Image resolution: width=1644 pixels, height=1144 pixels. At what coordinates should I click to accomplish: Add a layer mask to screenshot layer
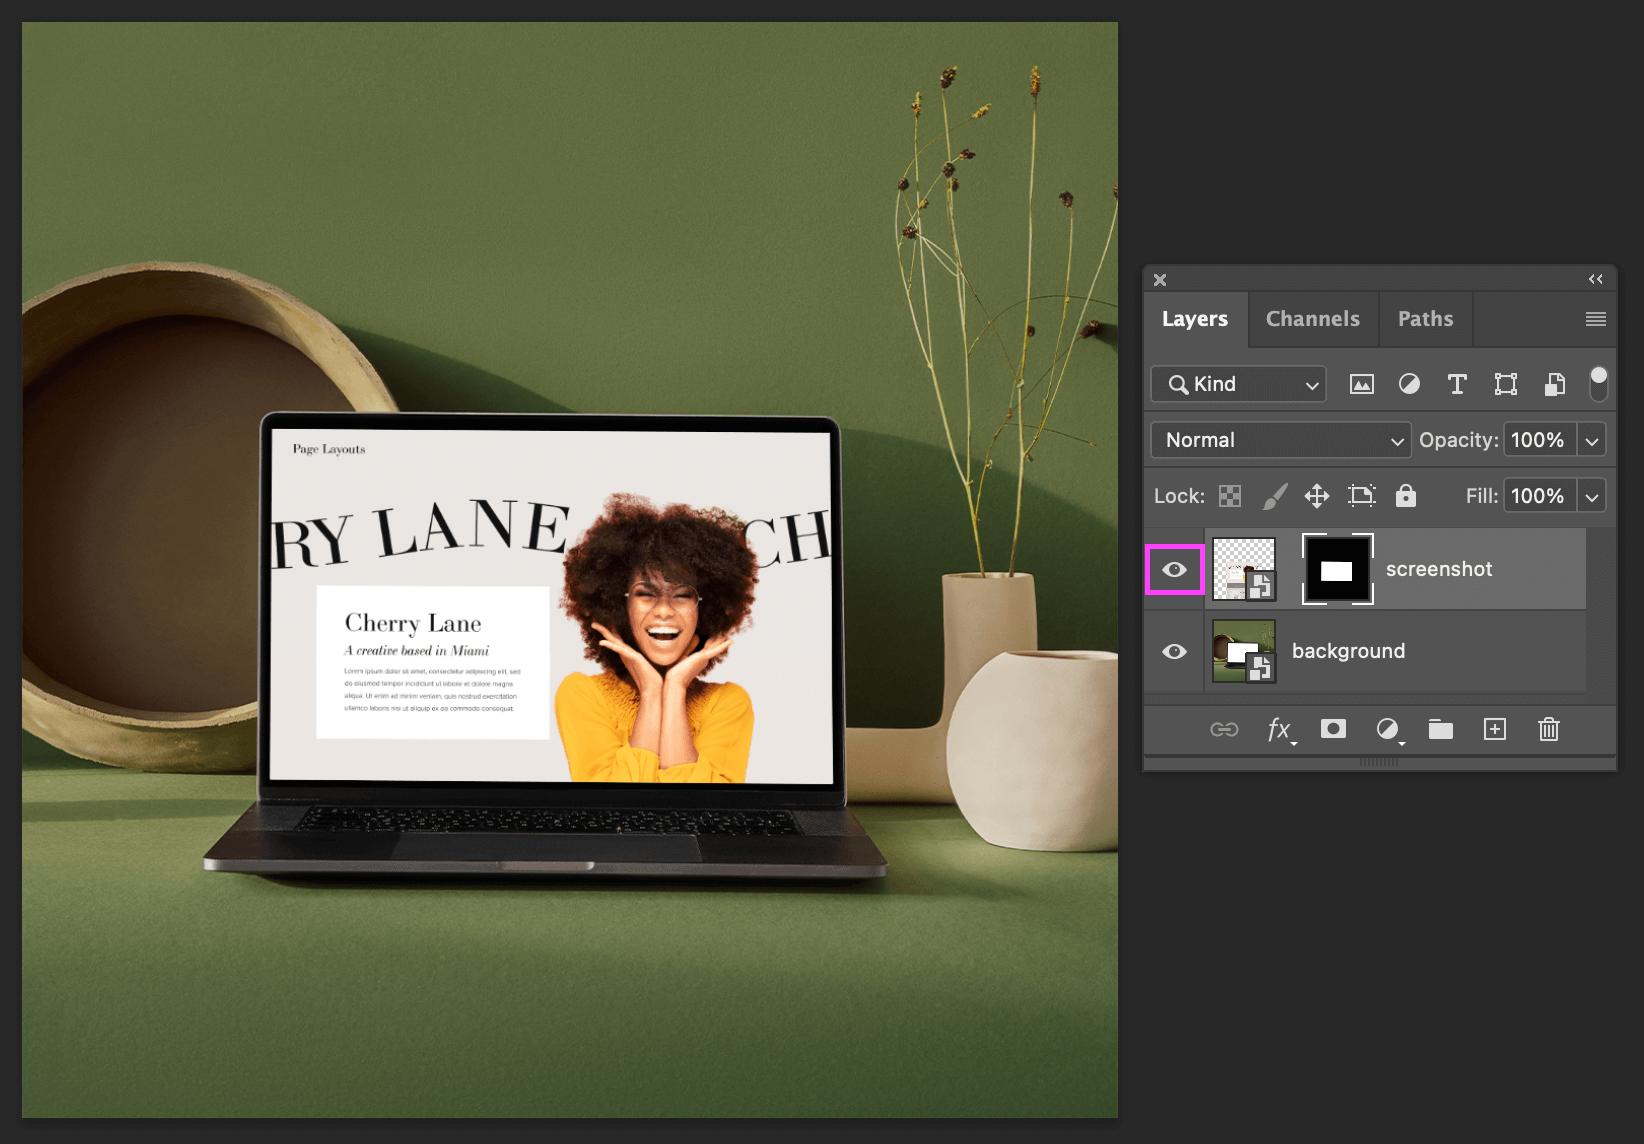1333,729
